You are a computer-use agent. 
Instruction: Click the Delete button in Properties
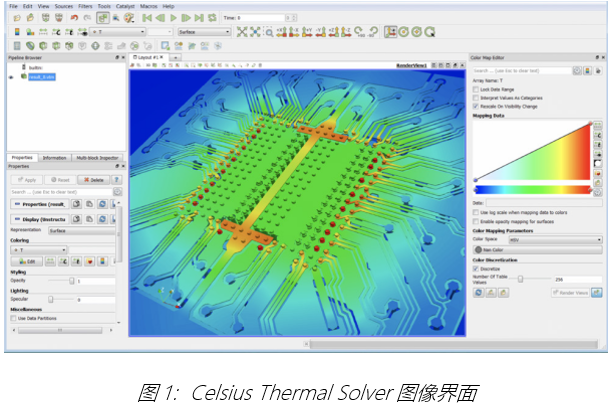[x=94, y=180]
